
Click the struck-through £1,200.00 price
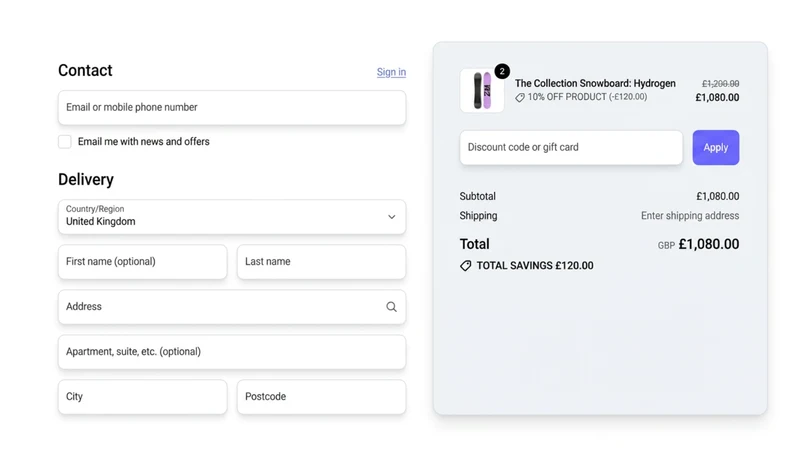pyautogui.click(x=720, y=84)
